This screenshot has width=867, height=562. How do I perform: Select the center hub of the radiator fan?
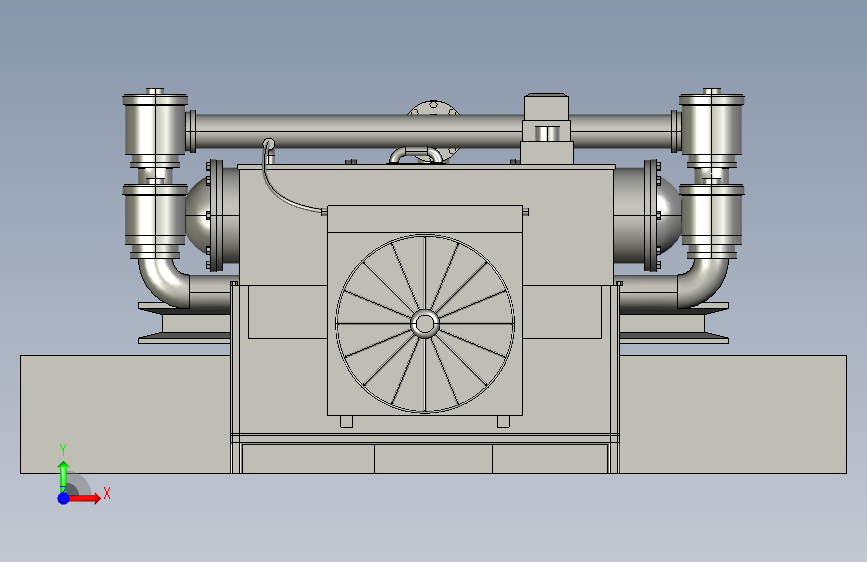425,324
